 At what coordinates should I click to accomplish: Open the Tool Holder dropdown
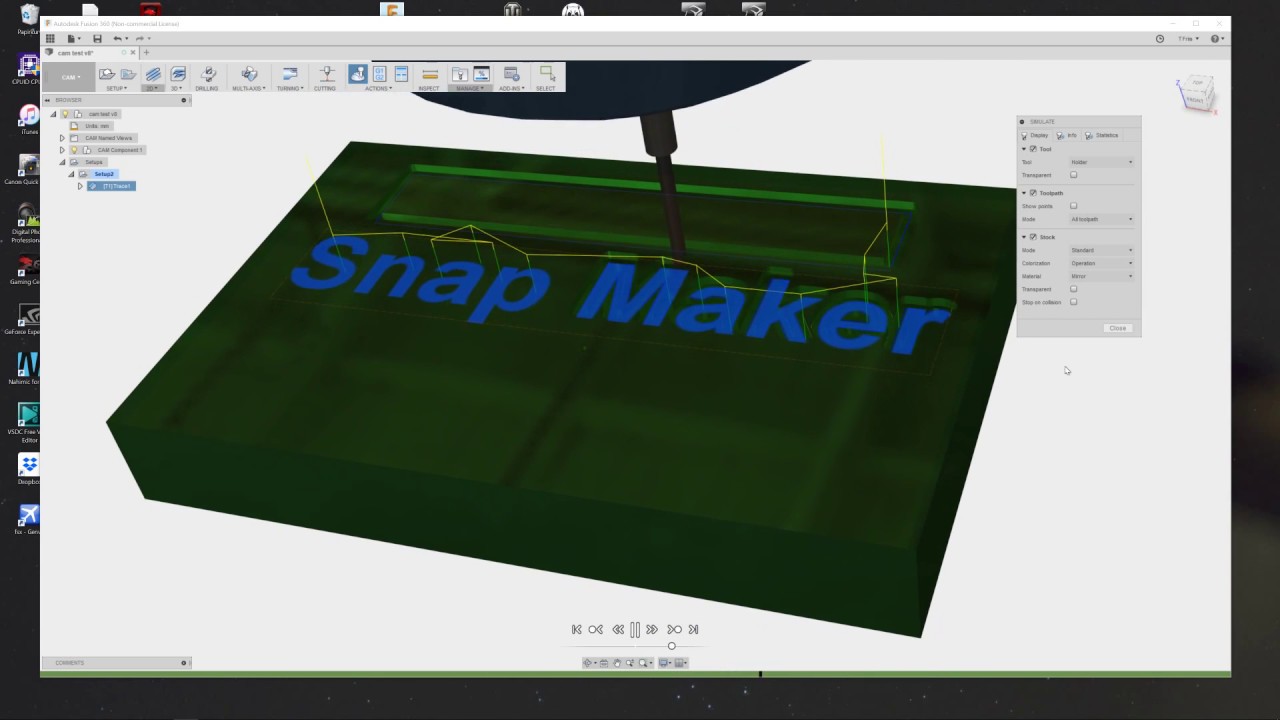(x=1102, y=162)
